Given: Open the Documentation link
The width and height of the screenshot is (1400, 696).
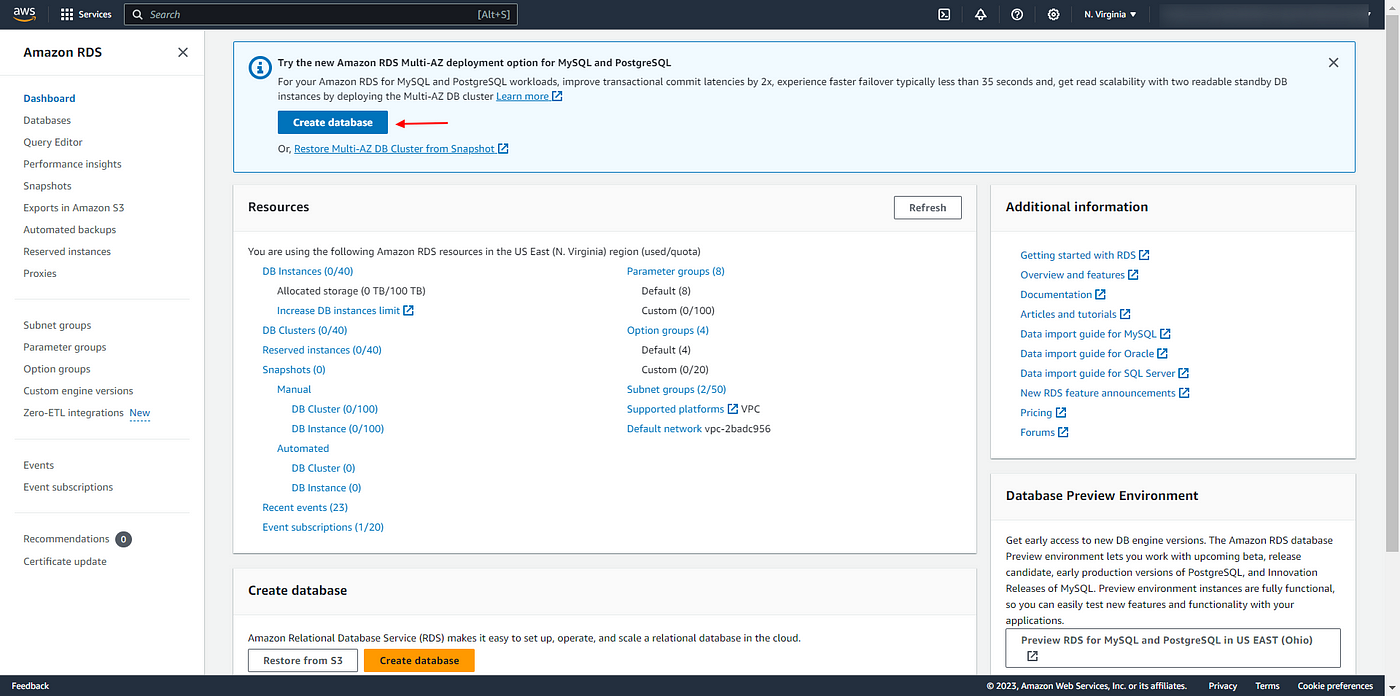Looking at the screenshot, I should coord(1063,295).
